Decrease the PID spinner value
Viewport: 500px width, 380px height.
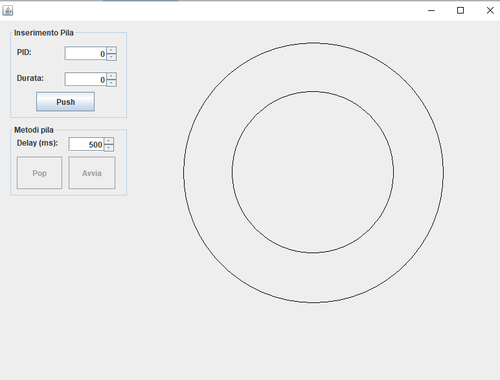[111, 57]
